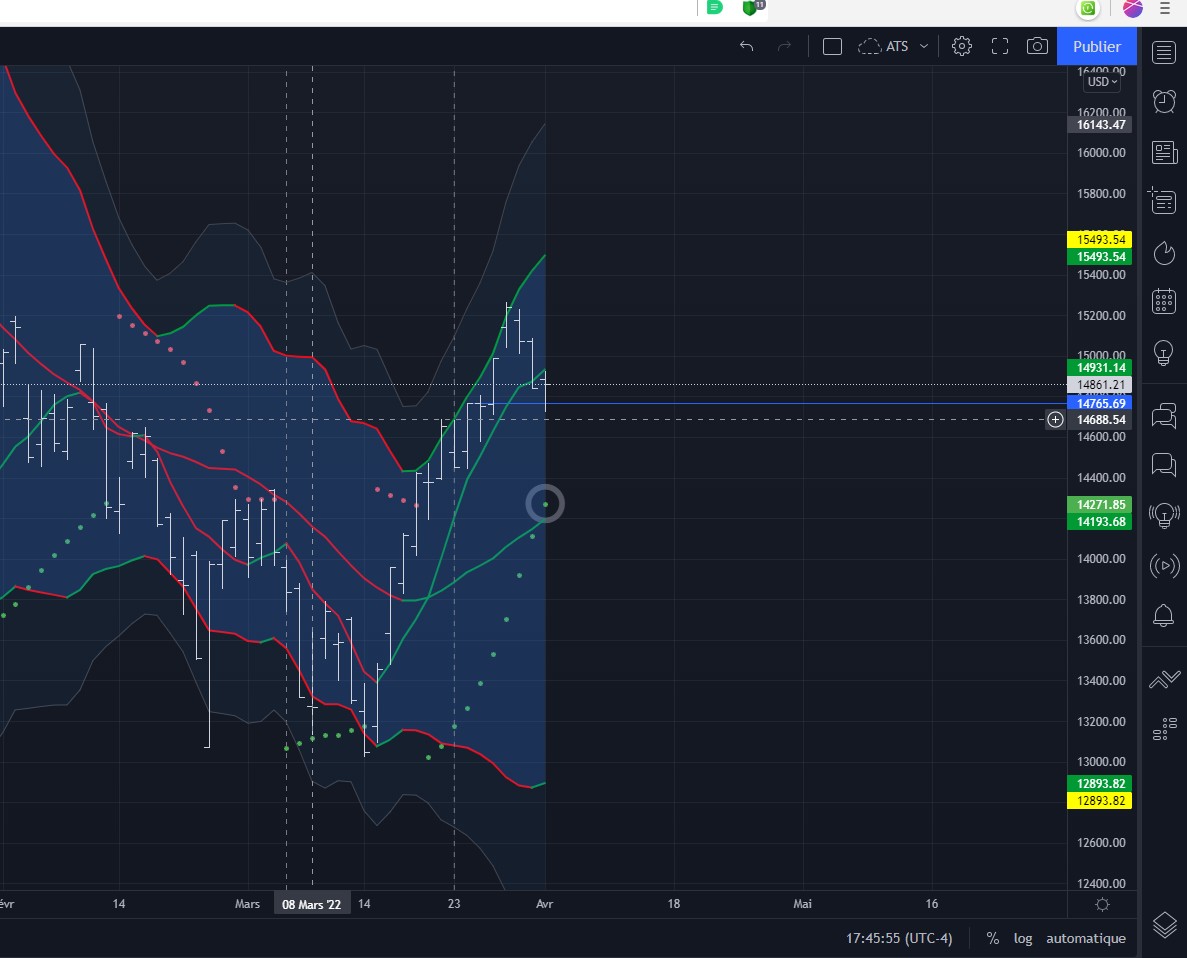Click the green 14931.14 price label
The height and width of the screenshot is (958, 1187).
[x=1099, y=367]
